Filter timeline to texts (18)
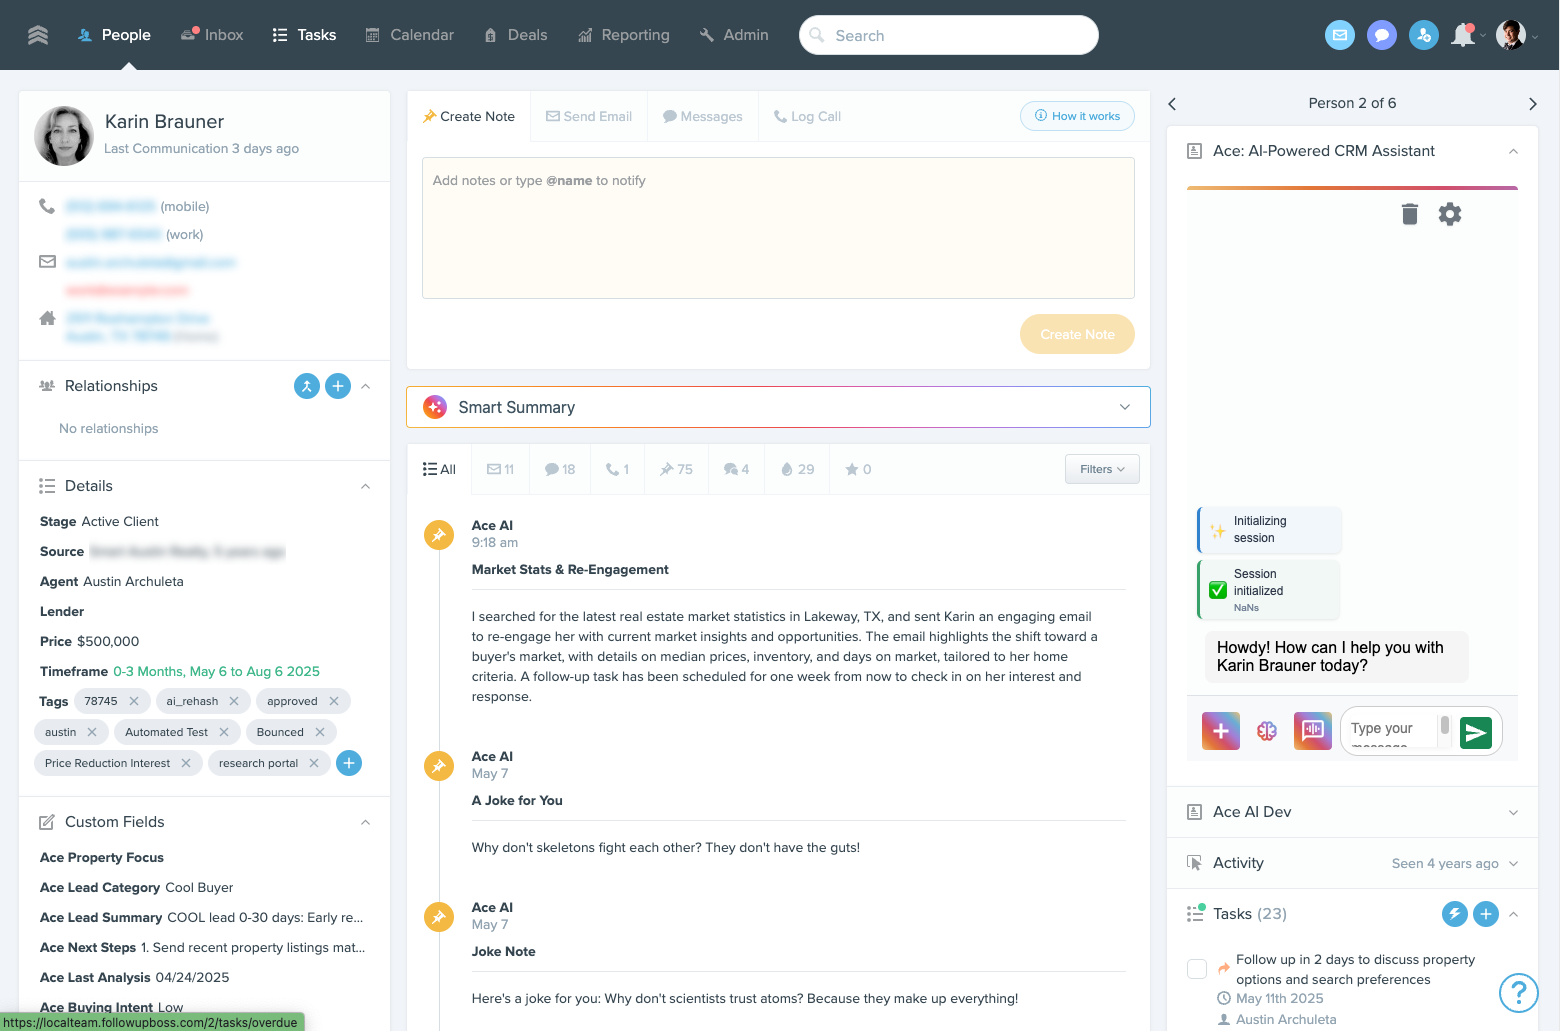 tap(560, 469)
